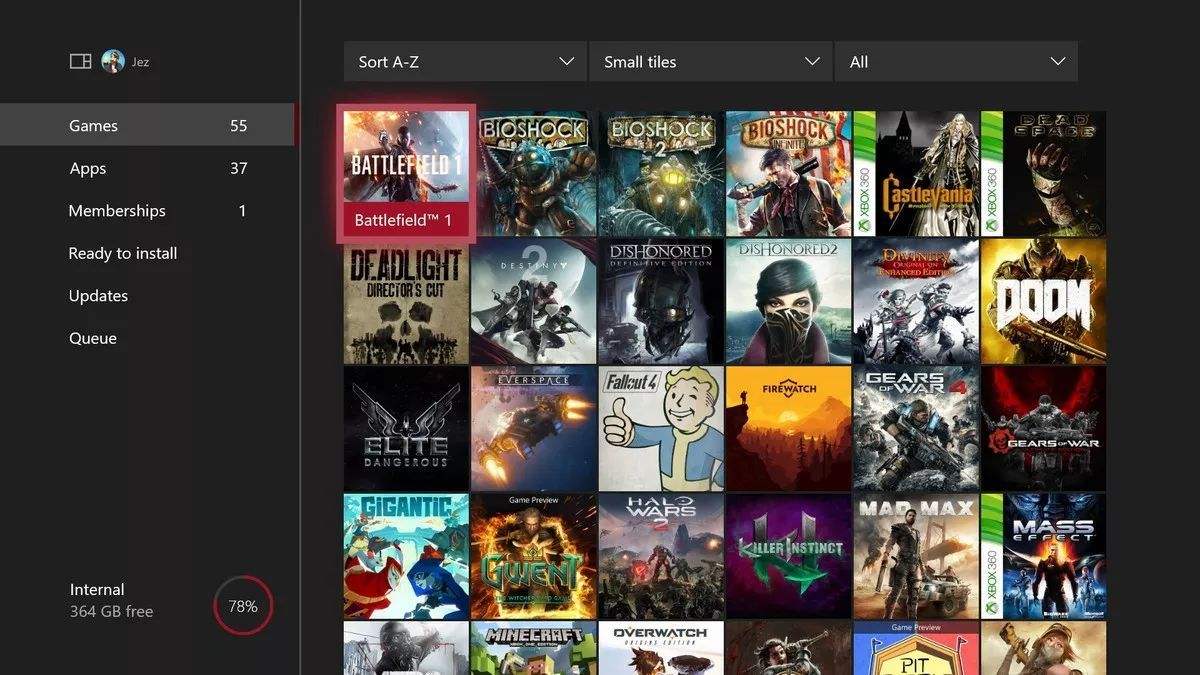The width and height of the screenshot is (1200, 675).
Task: Open the Jez profile avatar
Action: point(113,61)
